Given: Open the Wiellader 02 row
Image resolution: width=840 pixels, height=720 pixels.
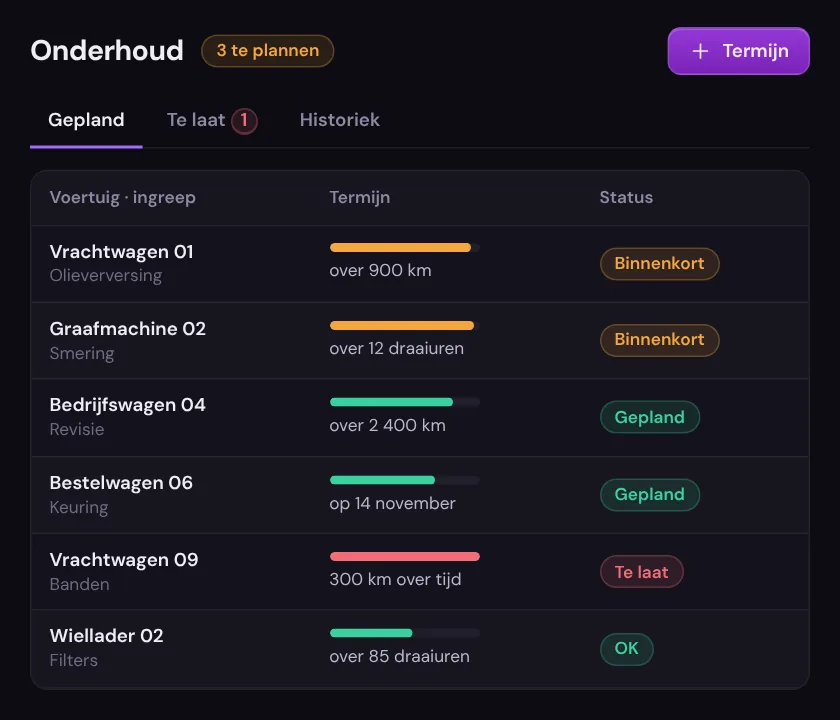Looking at the screenshot, I should tap(420, 648).
